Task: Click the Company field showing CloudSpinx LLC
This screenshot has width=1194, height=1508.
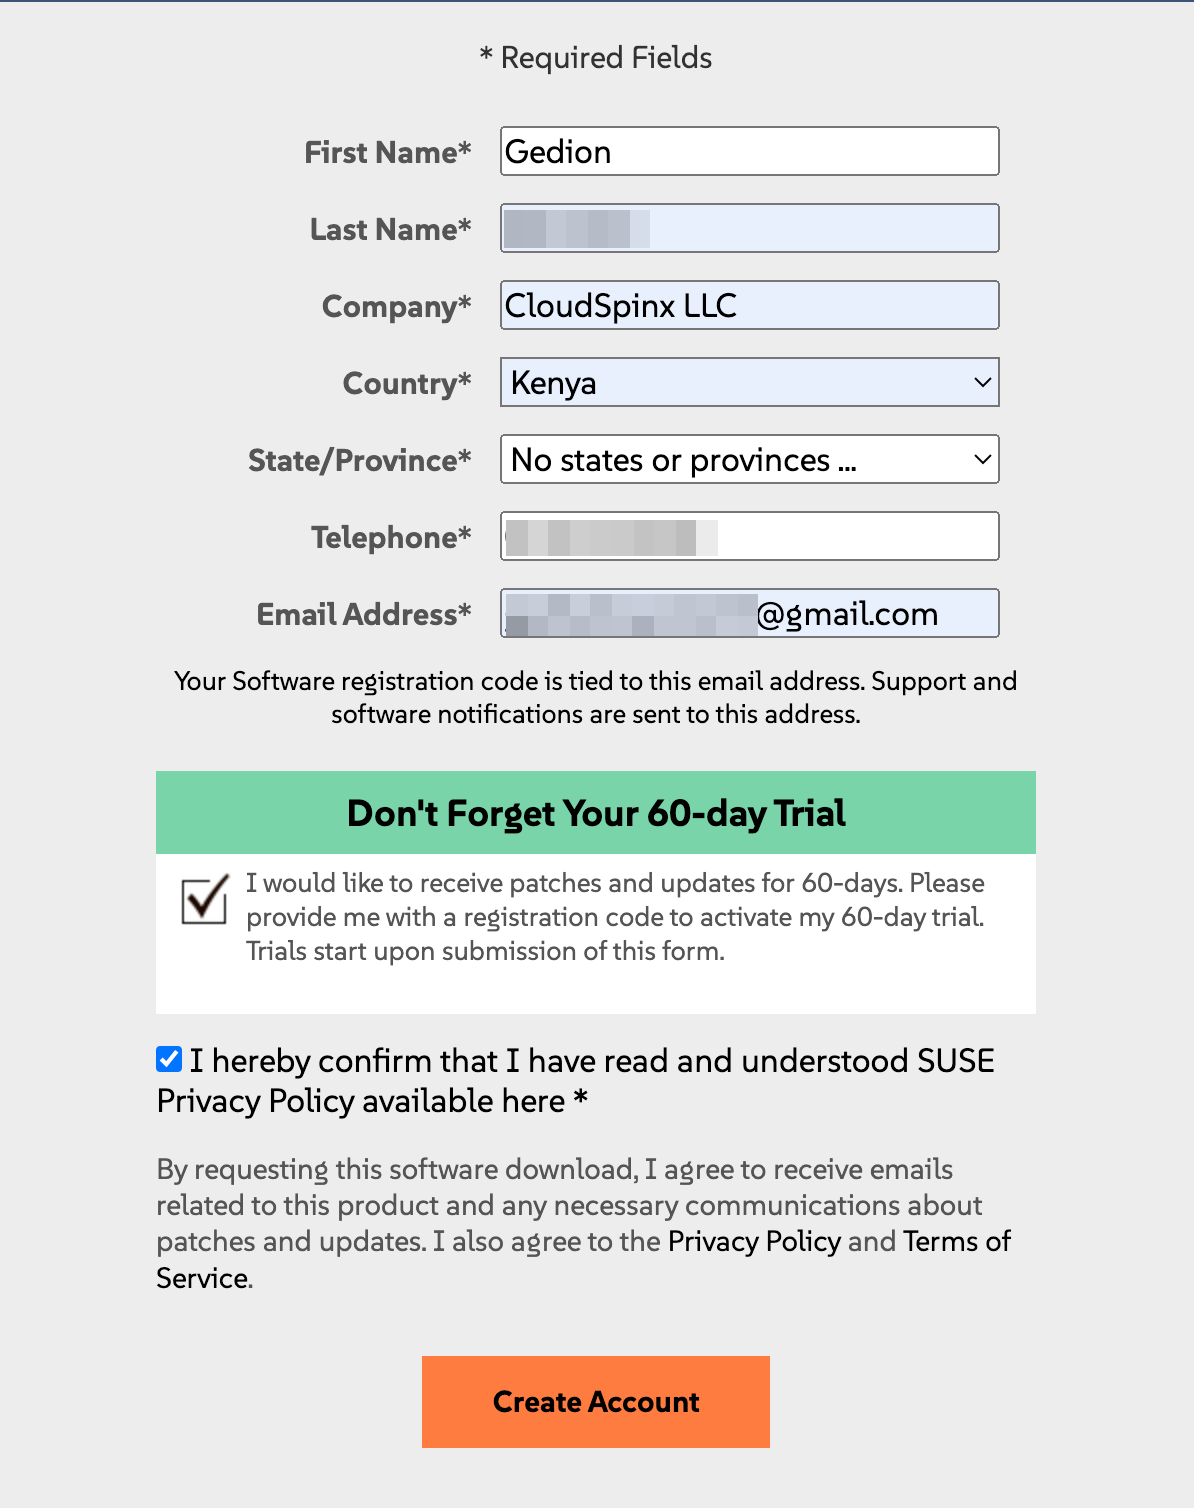Action: coord(748,305)
